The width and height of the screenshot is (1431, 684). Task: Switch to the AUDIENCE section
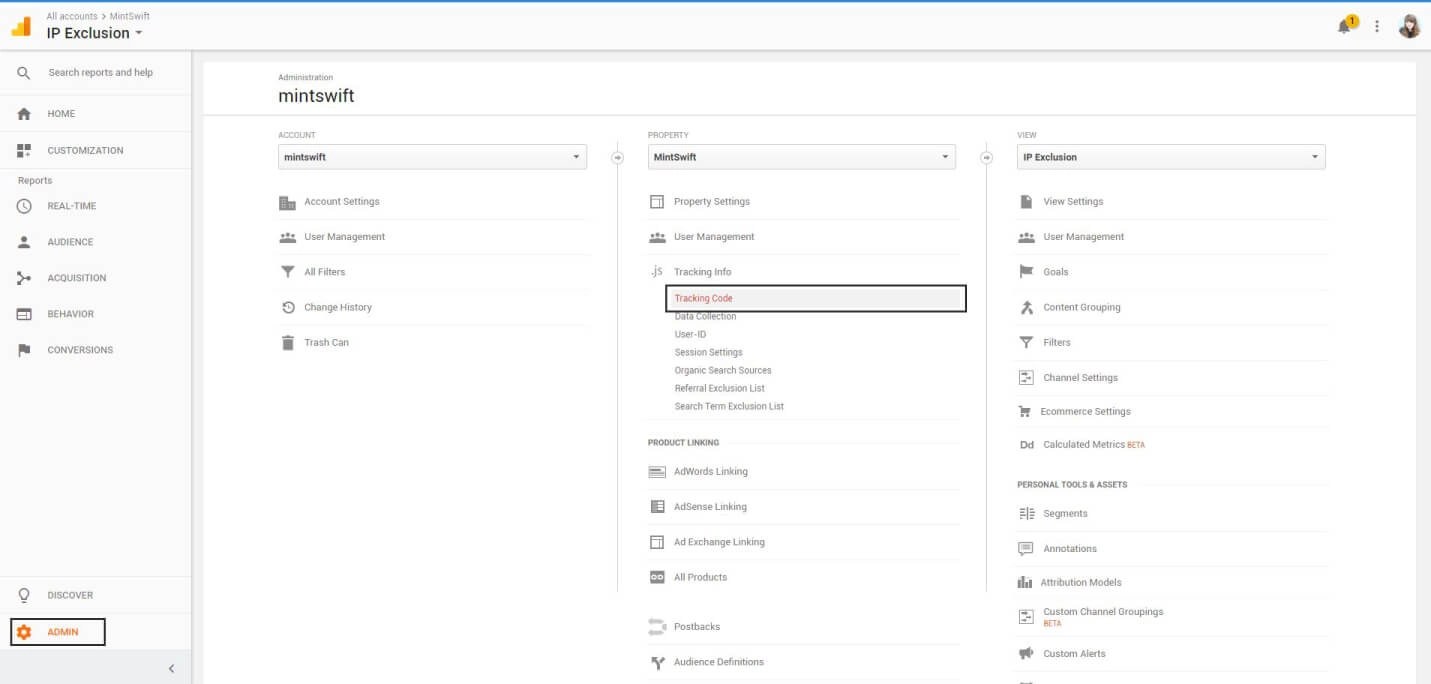pyautogui.click(x=71, y=241)
